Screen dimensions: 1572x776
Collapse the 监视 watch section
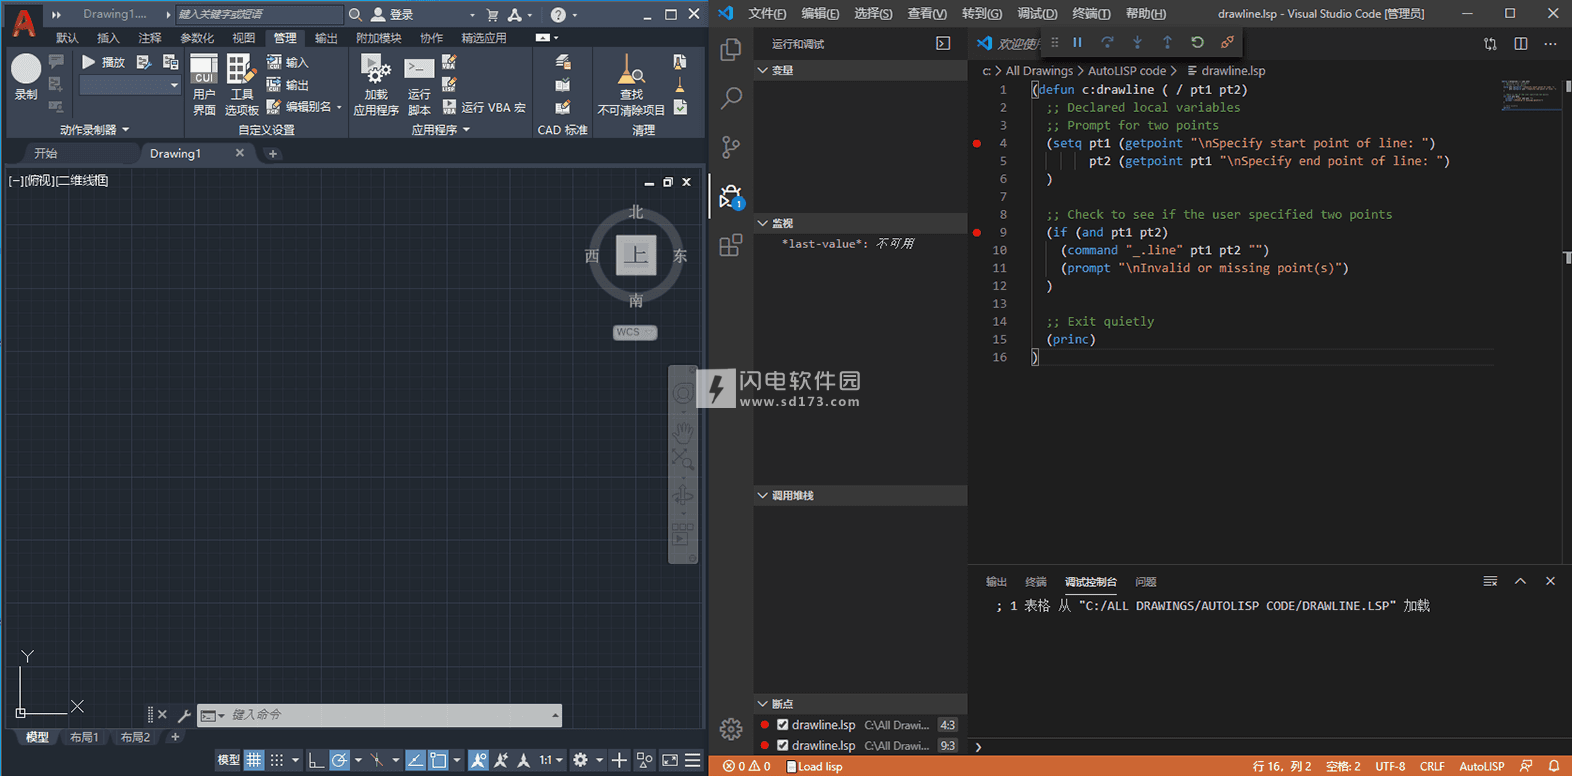coord(860,223)
